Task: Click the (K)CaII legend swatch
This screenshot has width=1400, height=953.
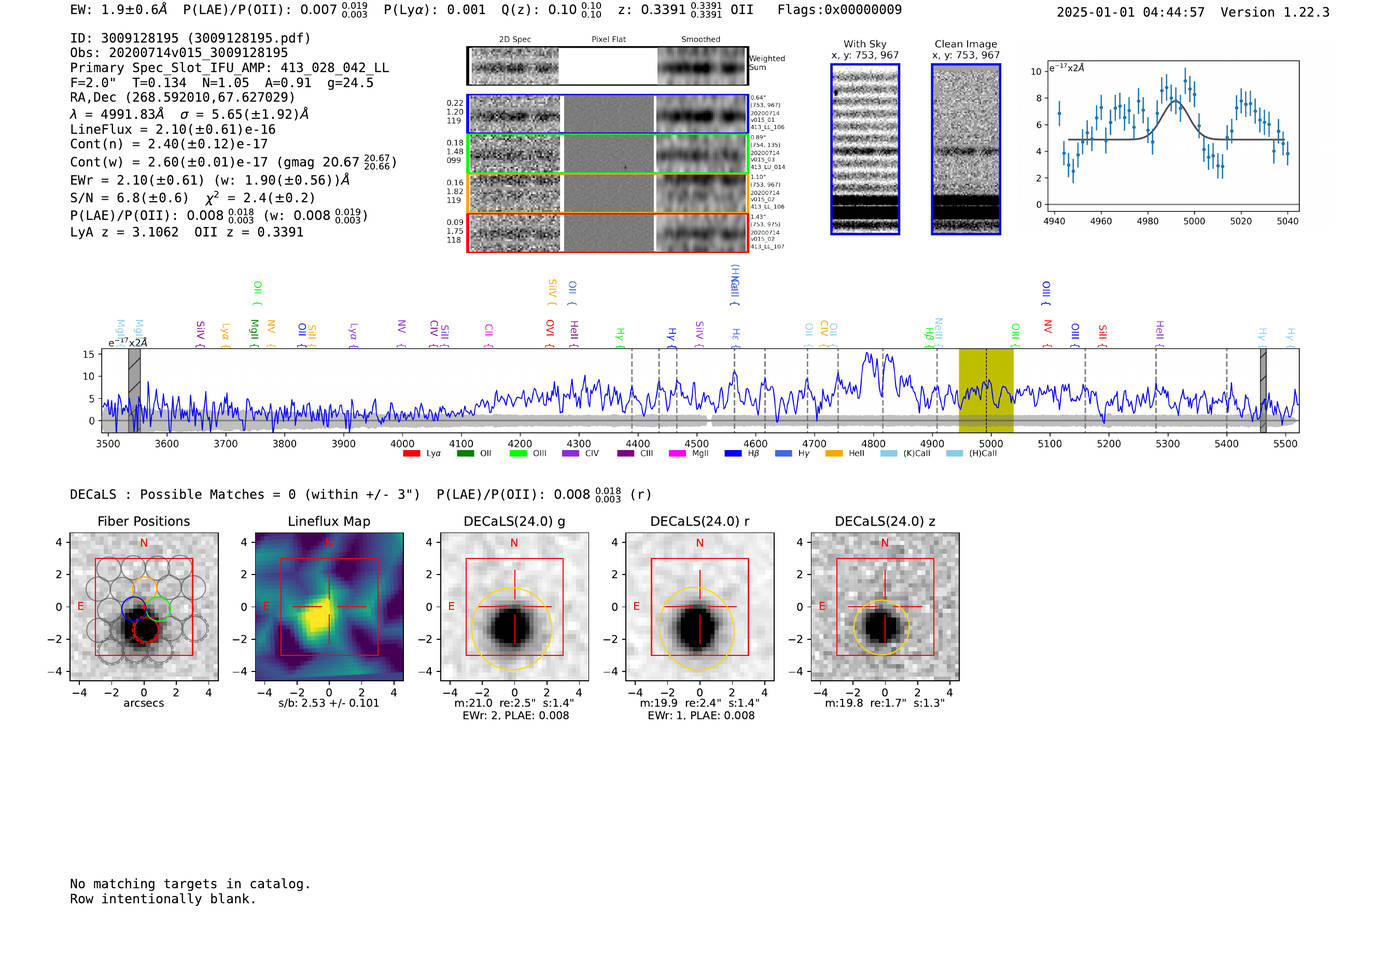Action: pos(888,454)
